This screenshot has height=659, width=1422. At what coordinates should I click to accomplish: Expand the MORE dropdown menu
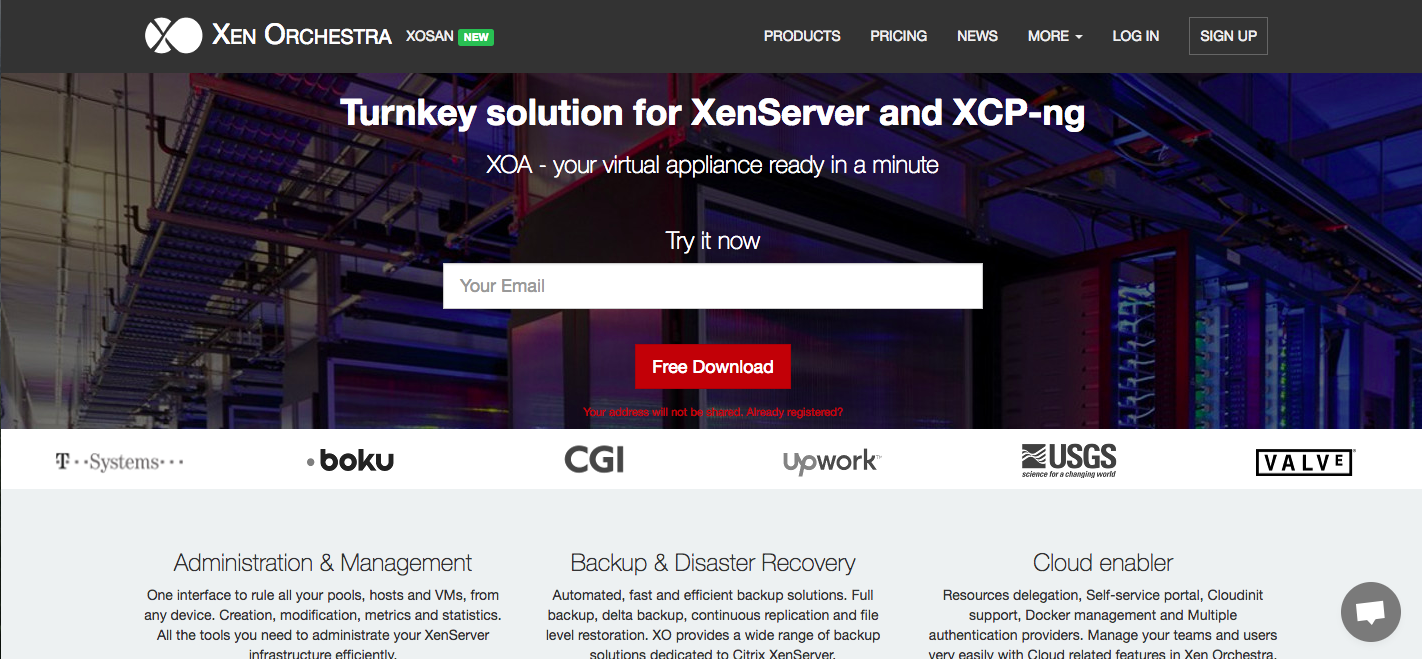coord(1055,36)
